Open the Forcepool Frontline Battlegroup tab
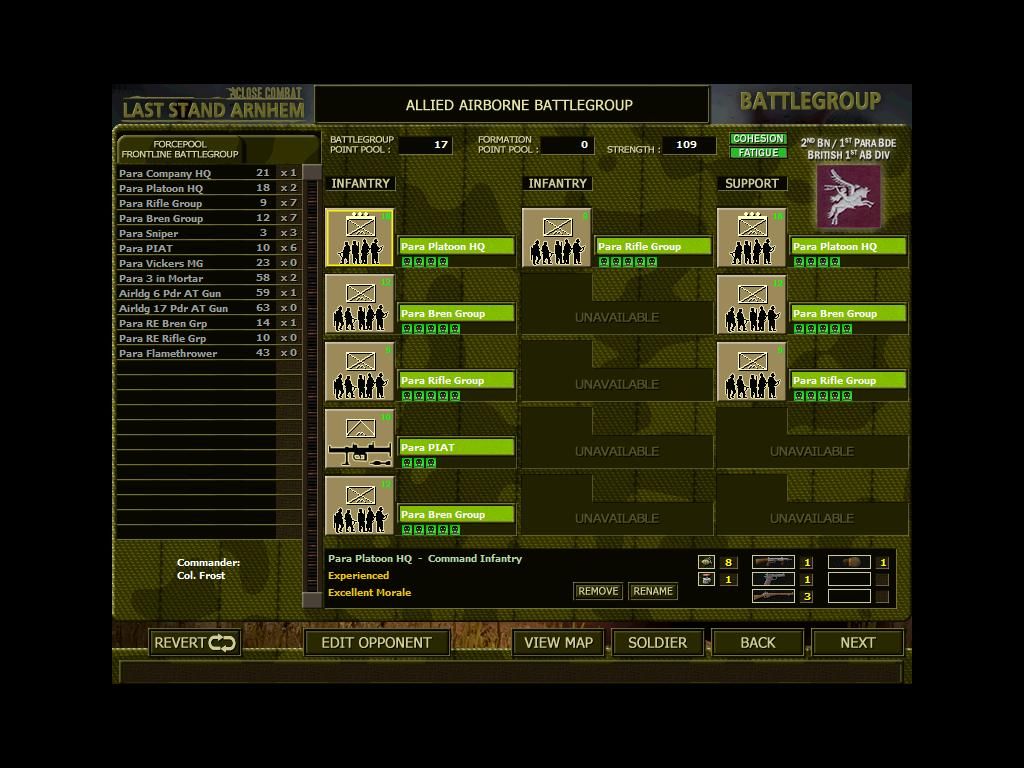Image resolution: width=1024 pixels, height=768 pixels. pyautogui.click(x=180, y=150)
